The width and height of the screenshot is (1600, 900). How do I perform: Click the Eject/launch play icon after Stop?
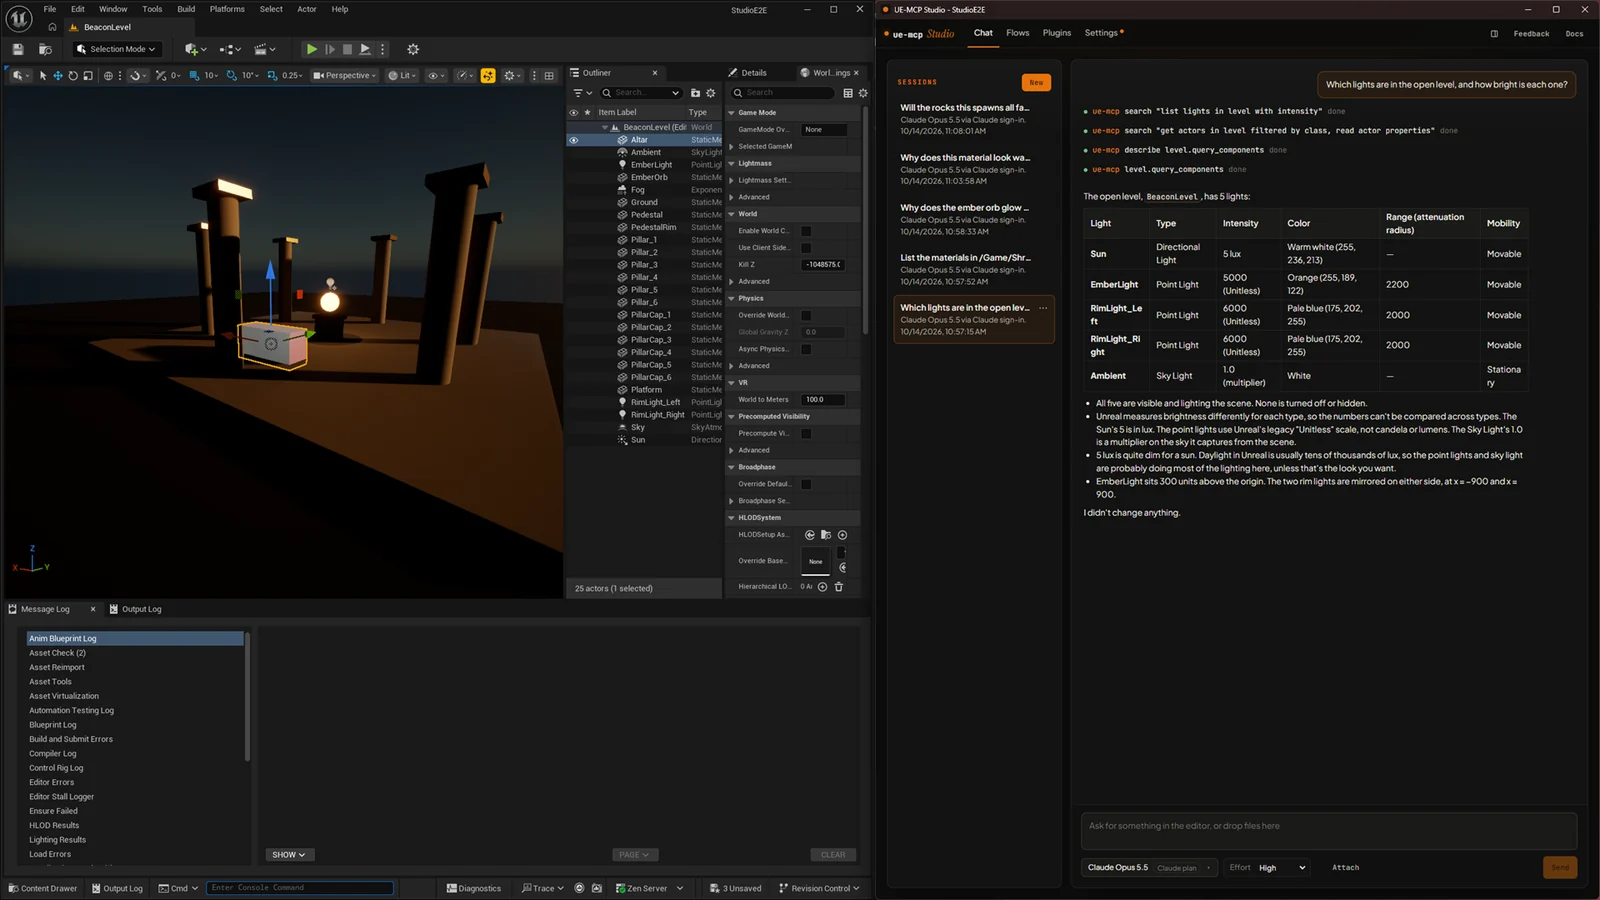click(365, 49)
